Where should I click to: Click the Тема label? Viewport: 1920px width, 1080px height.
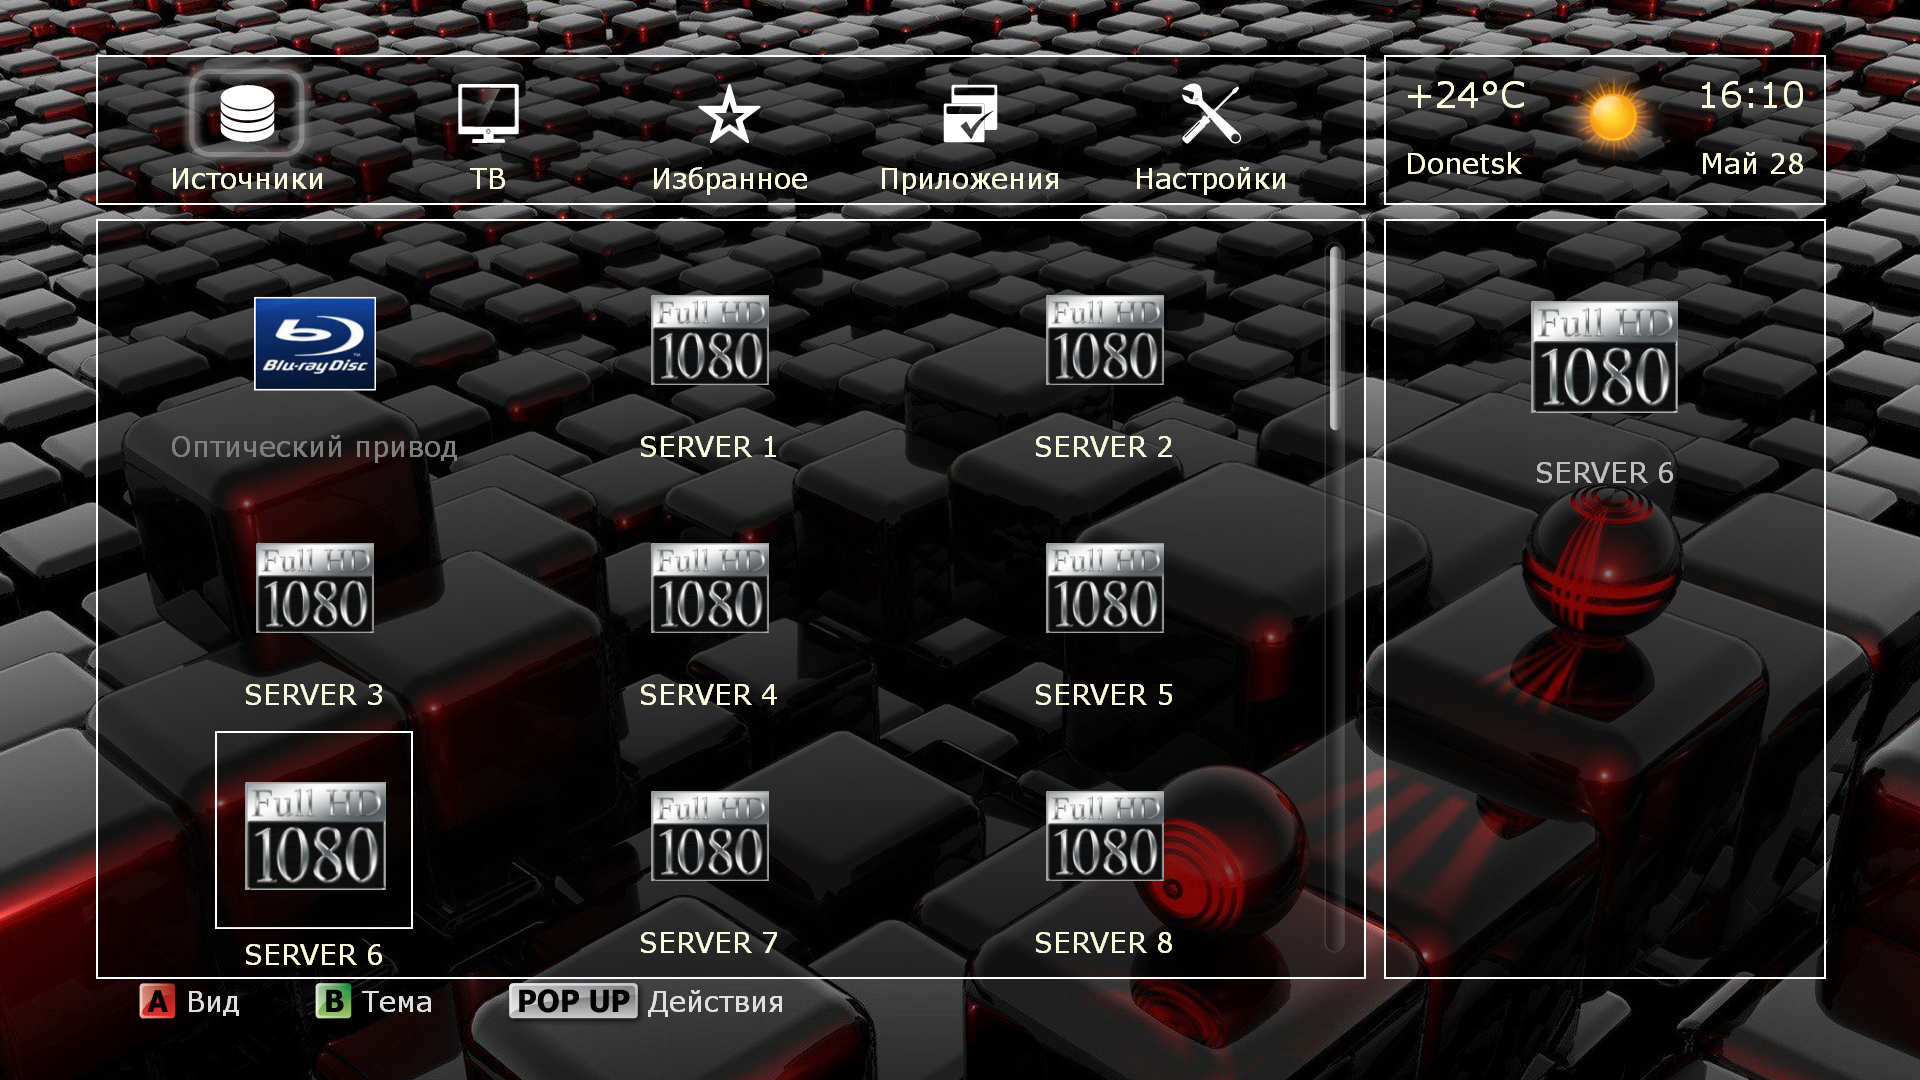pos(397,1002)
